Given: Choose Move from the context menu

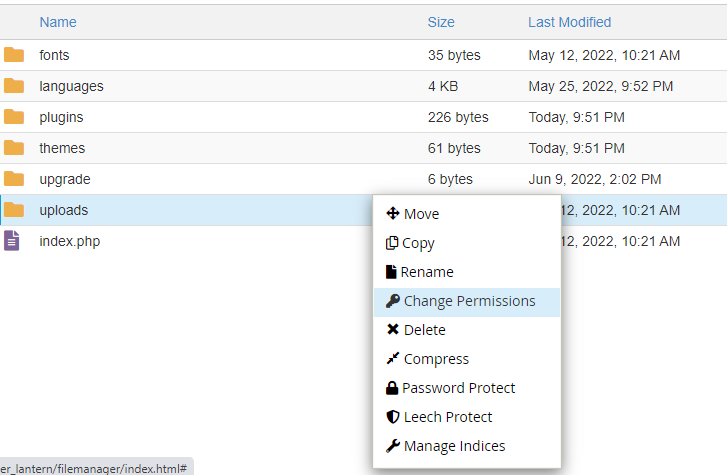Looking at the screenshot, I should pyautogui.click(x=420, y=214).
